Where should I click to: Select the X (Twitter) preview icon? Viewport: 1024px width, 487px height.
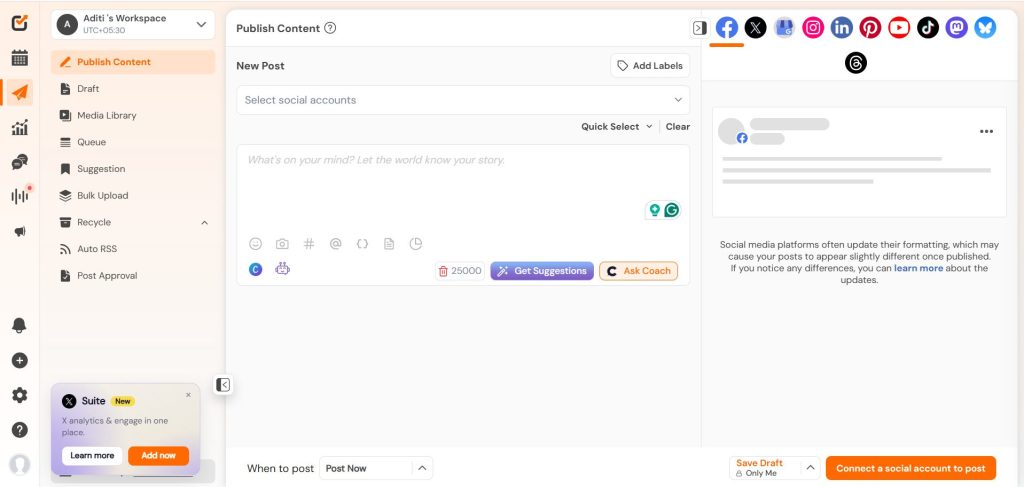coord(756,27)
